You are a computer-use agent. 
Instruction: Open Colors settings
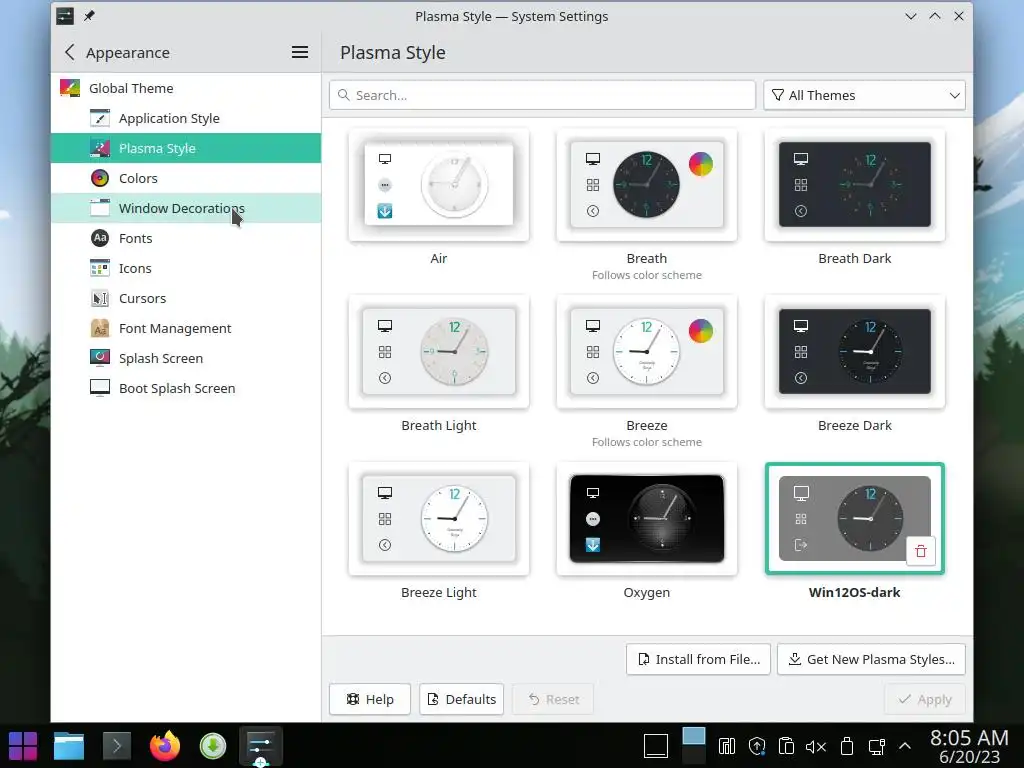185,178
